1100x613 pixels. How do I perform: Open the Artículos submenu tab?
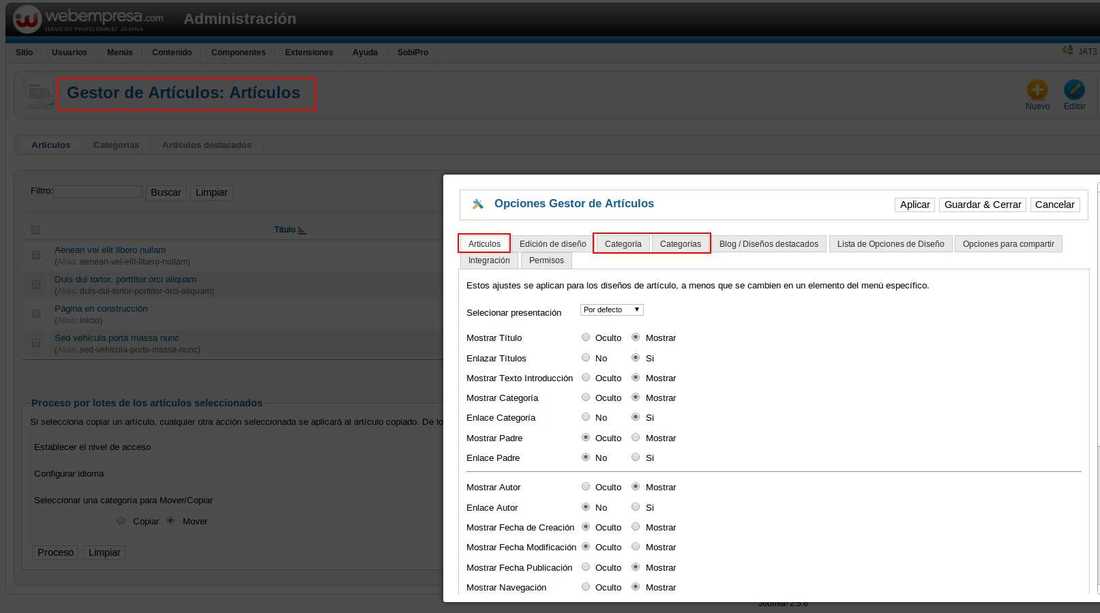(x=51, y=145)
